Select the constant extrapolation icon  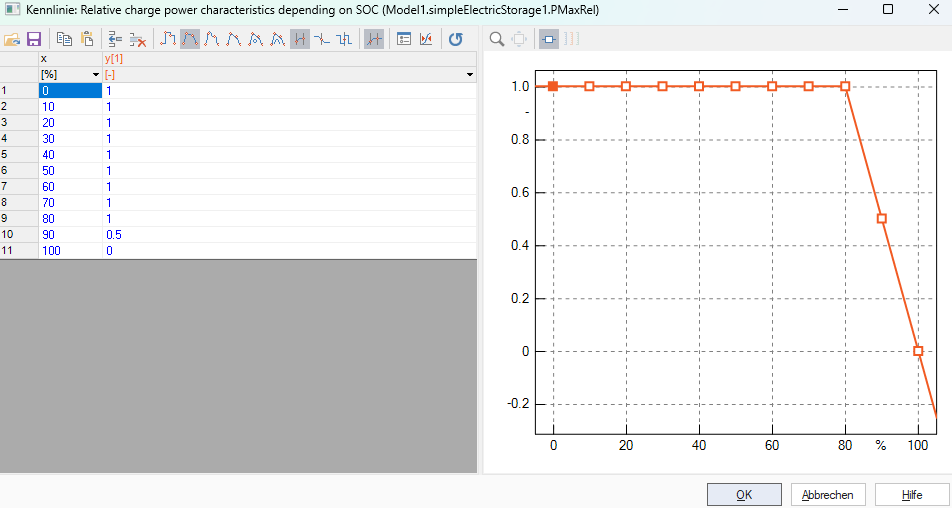(322, 39)
